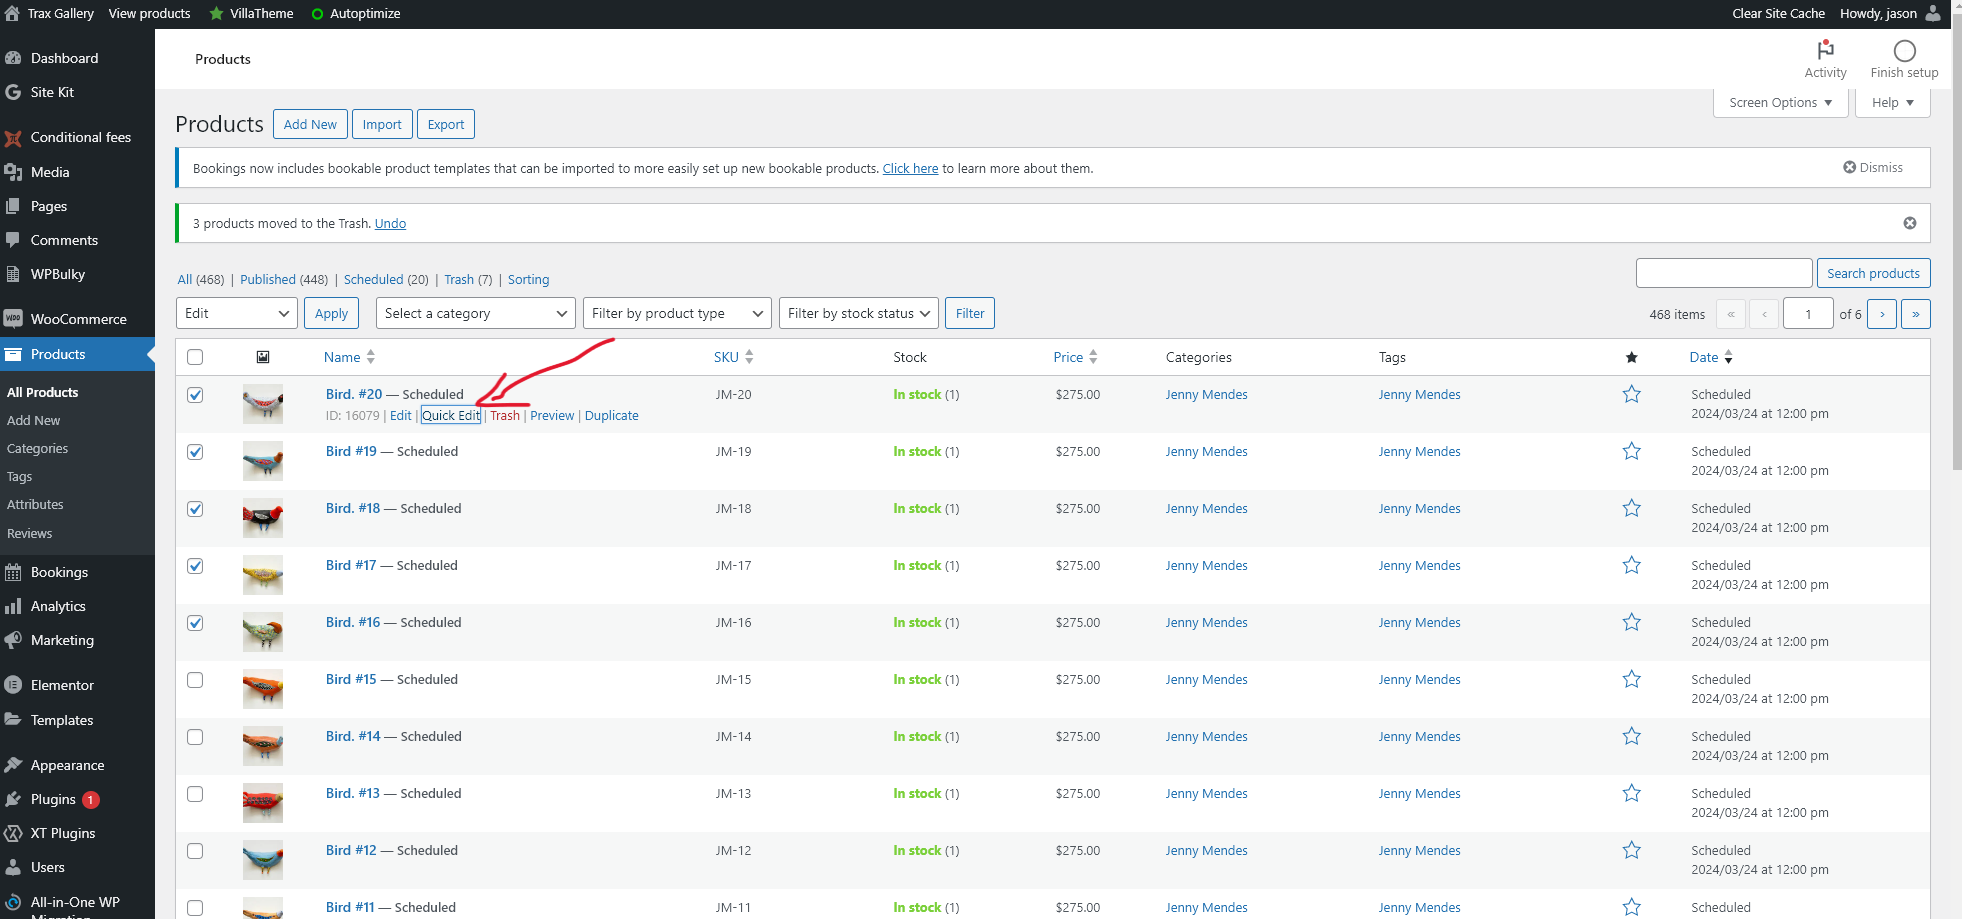Star Bird. #13 as featured
Image resolution: width=1962 pixels, height=919 pixels.
coord(1631,793)
